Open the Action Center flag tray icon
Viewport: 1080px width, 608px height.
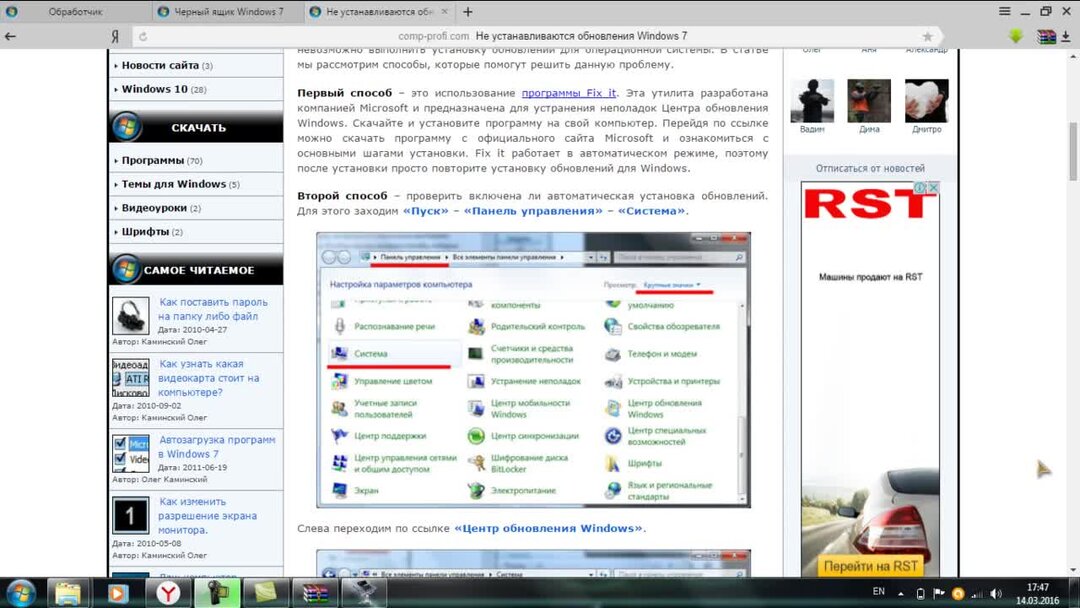coord(938,593)
